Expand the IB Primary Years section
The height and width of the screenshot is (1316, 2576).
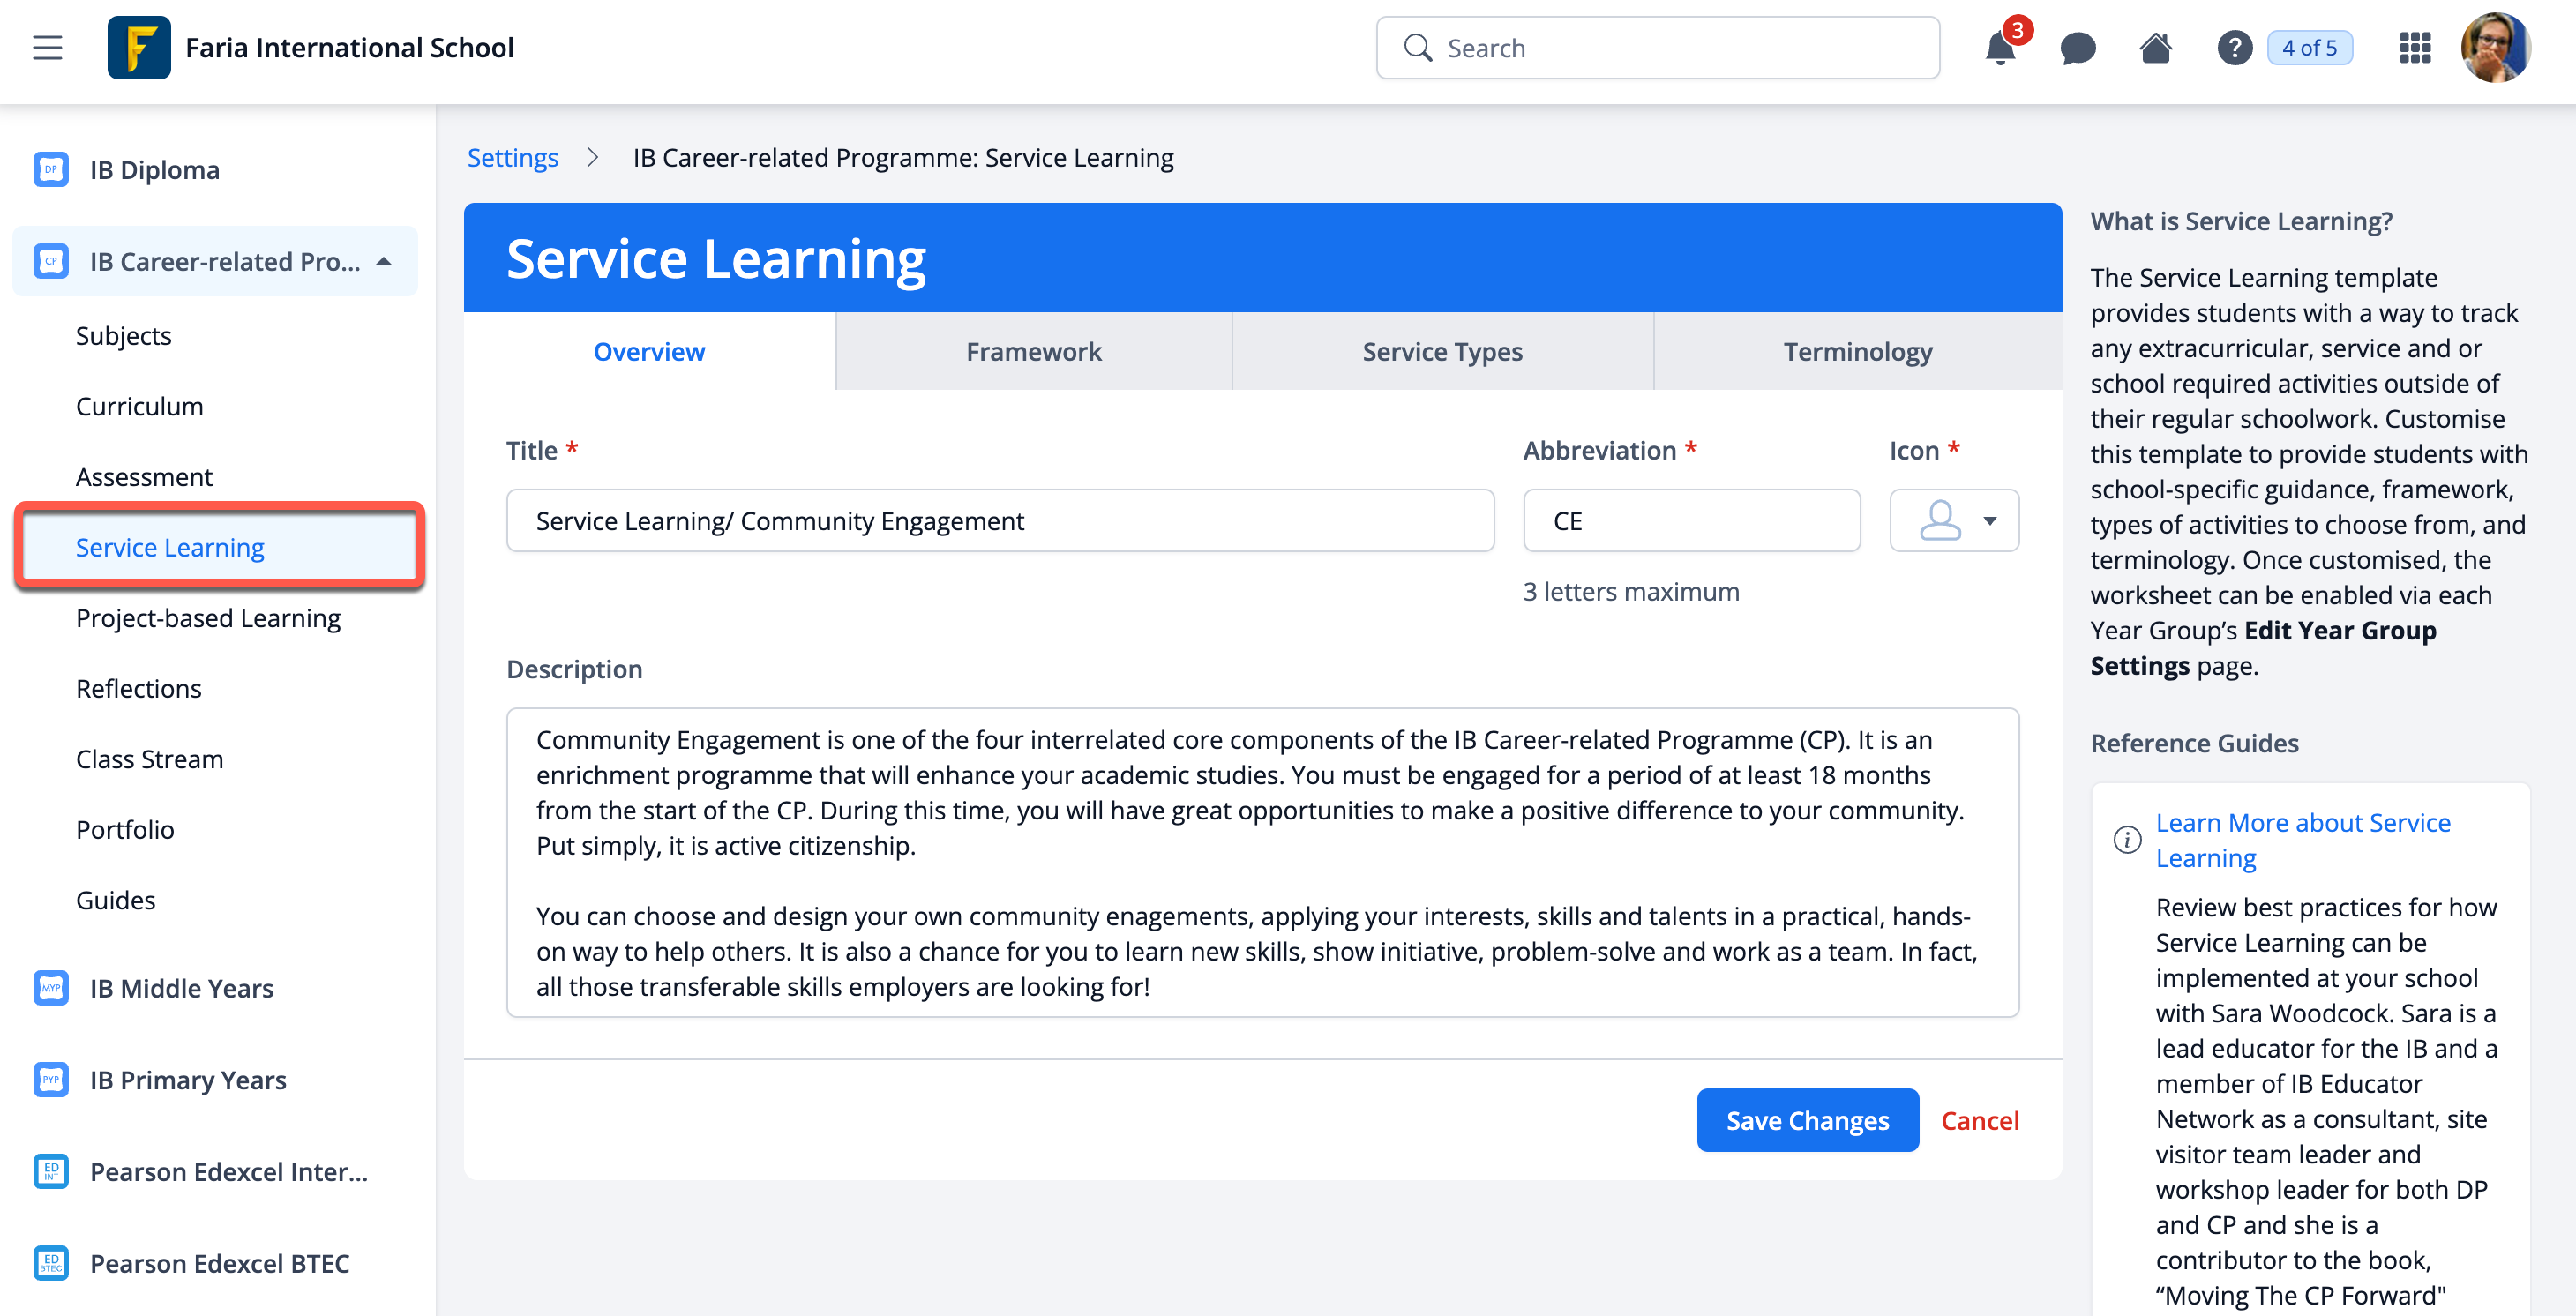pyautogui.click(x=188, y=1080)
